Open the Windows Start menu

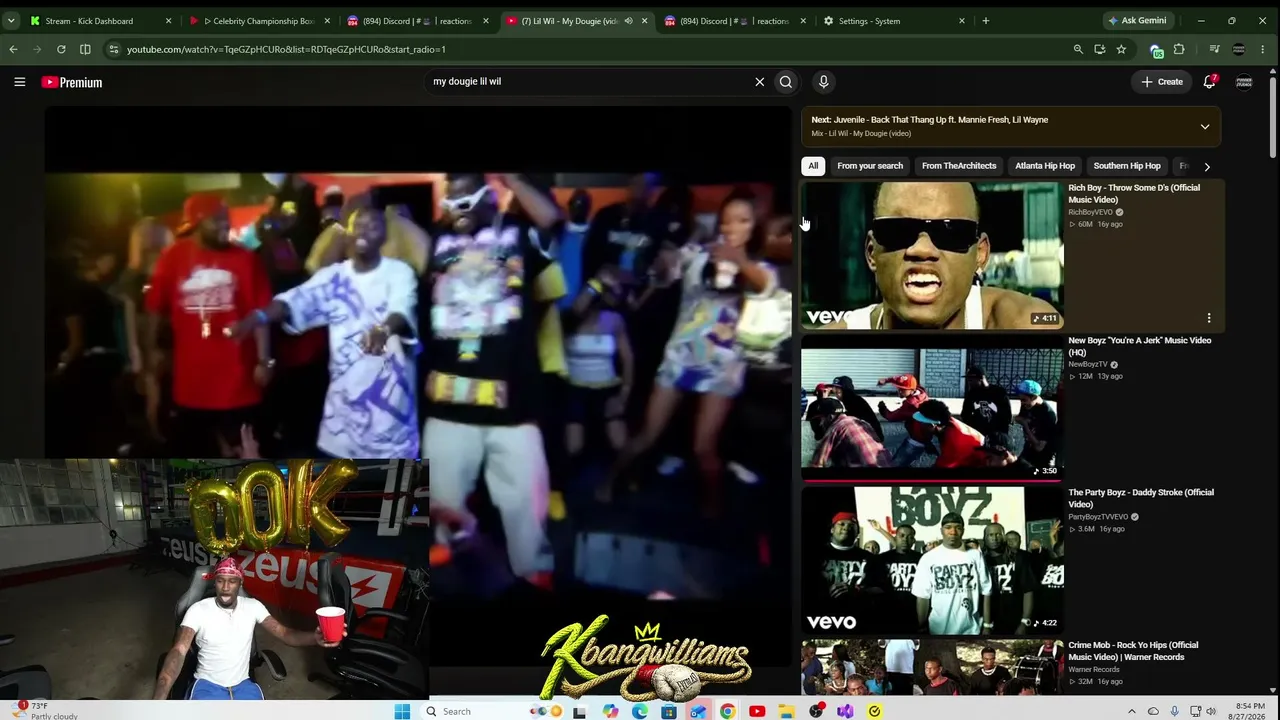(402, 711)
